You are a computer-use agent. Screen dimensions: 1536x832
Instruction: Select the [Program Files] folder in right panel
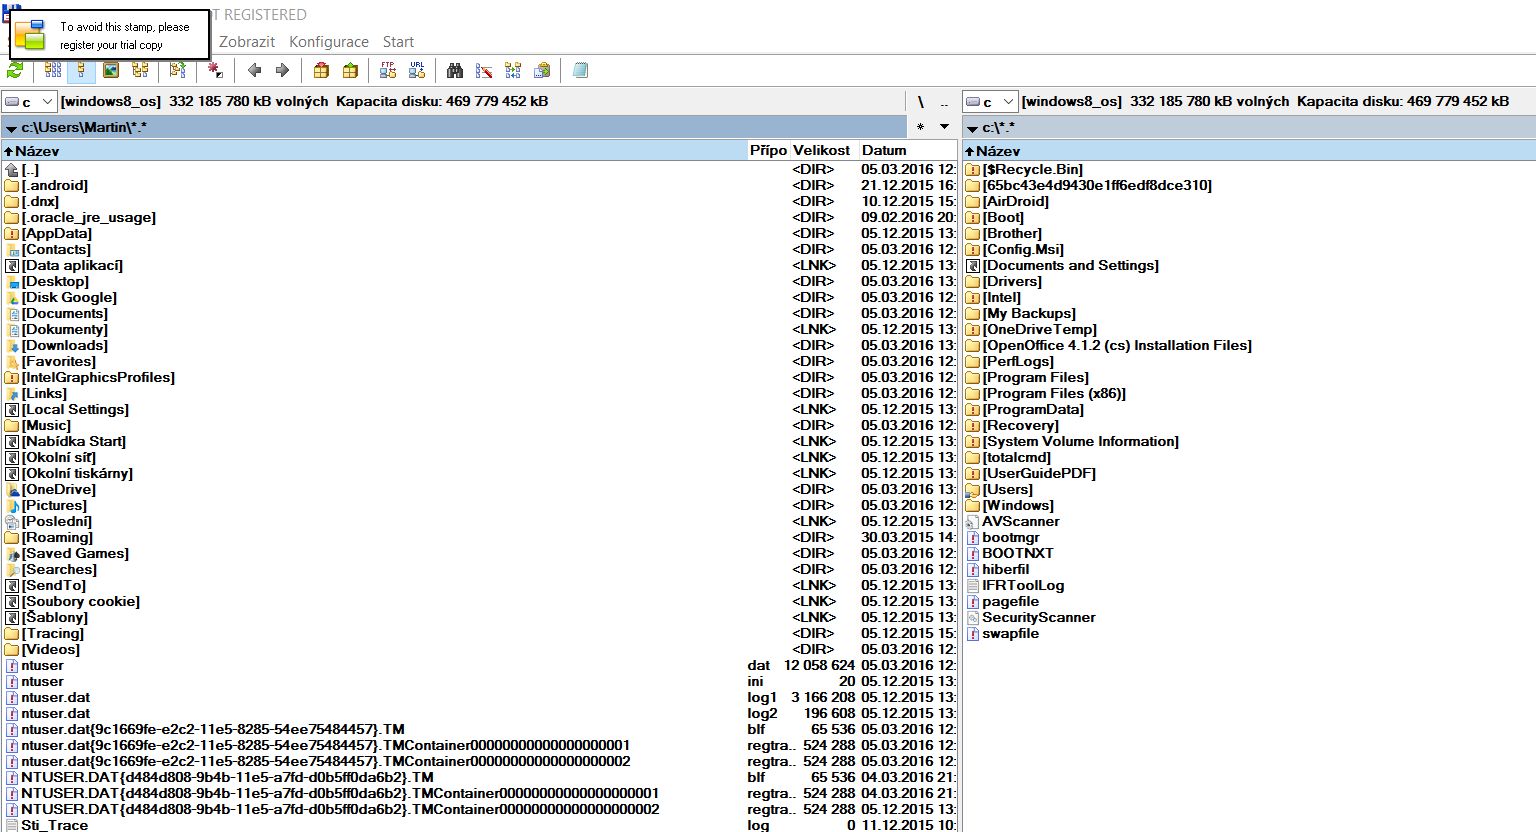coord(1035,378)
